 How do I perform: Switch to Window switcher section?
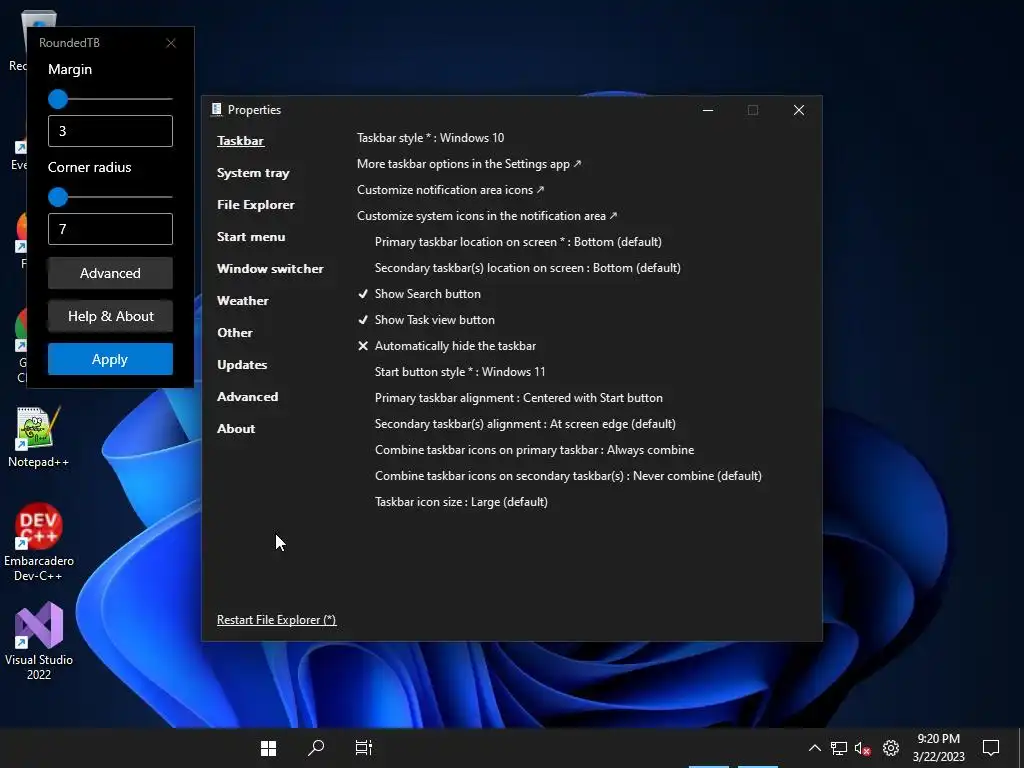pyautogui.click(x=270, y=268)
